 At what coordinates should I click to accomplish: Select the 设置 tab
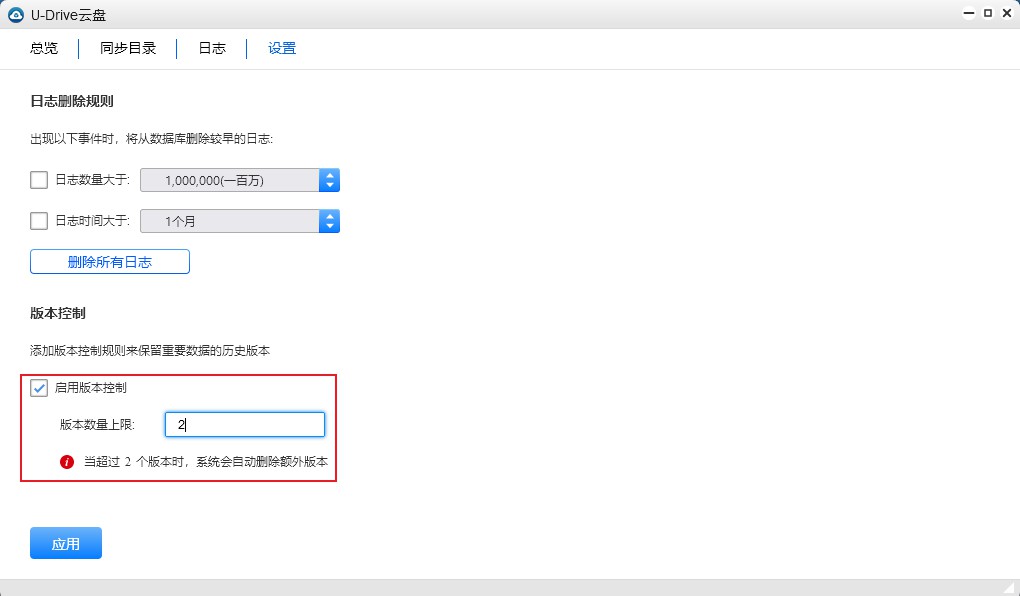point(280,47)
